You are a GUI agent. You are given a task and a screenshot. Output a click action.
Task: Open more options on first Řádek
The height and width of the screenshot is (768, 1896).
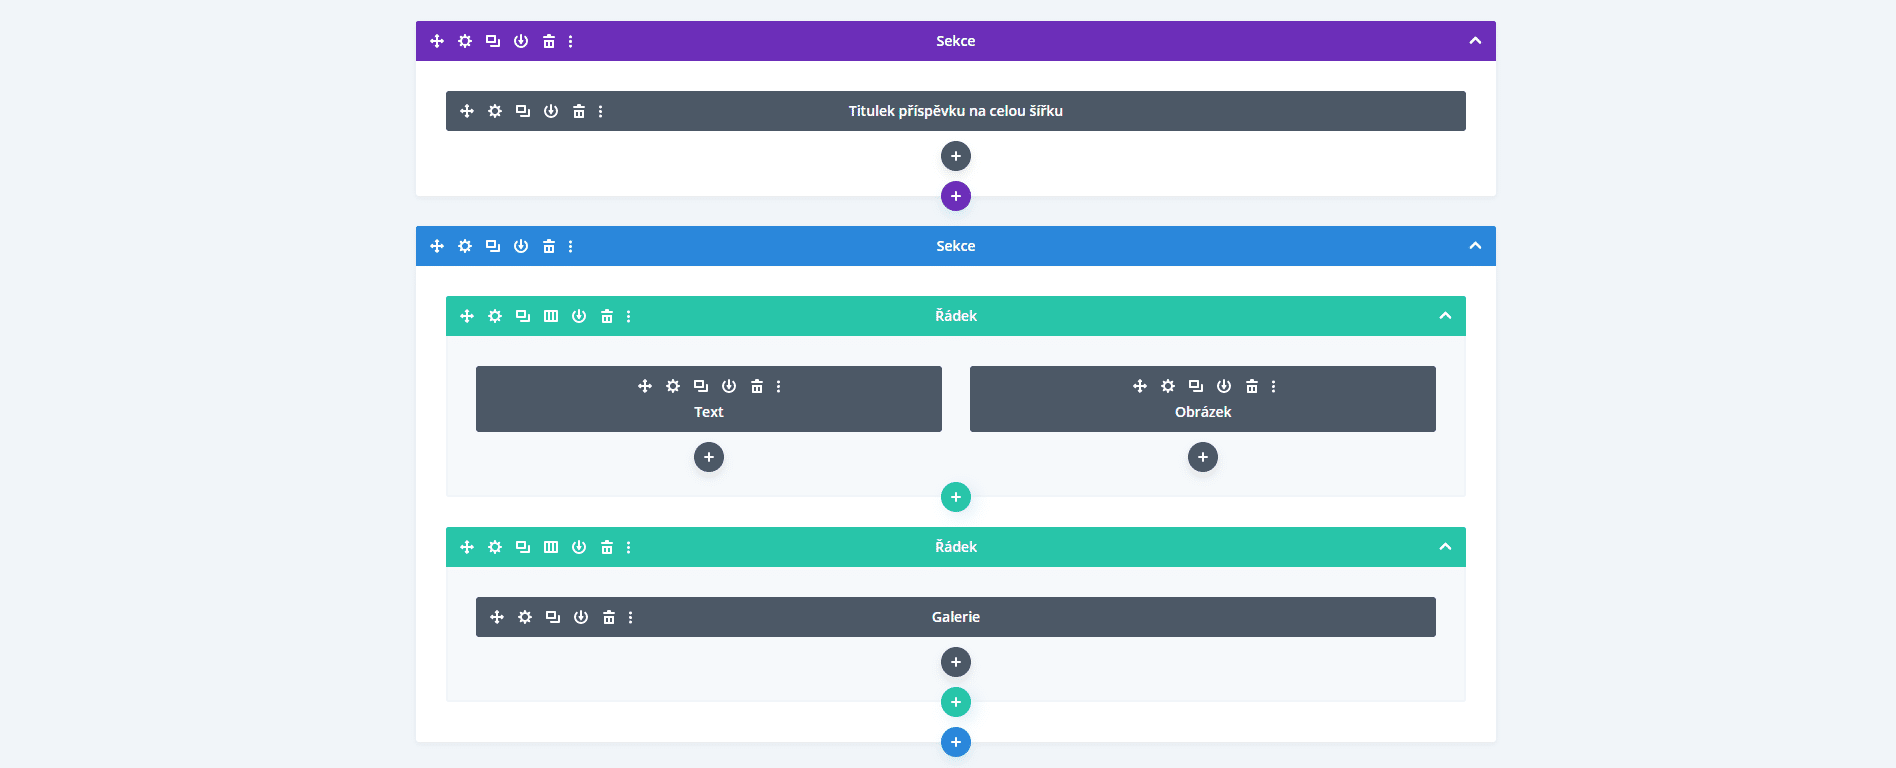(x=629, y=316)
